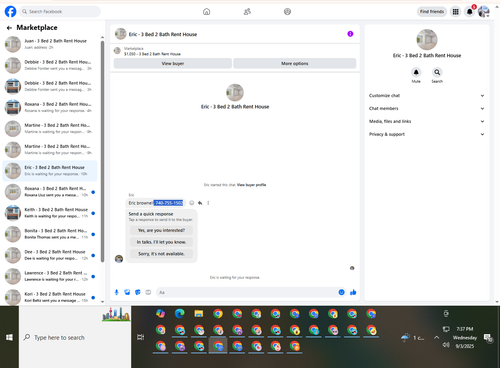
Task: Click the Facebook logo icon
Action: tap(10, 11)
